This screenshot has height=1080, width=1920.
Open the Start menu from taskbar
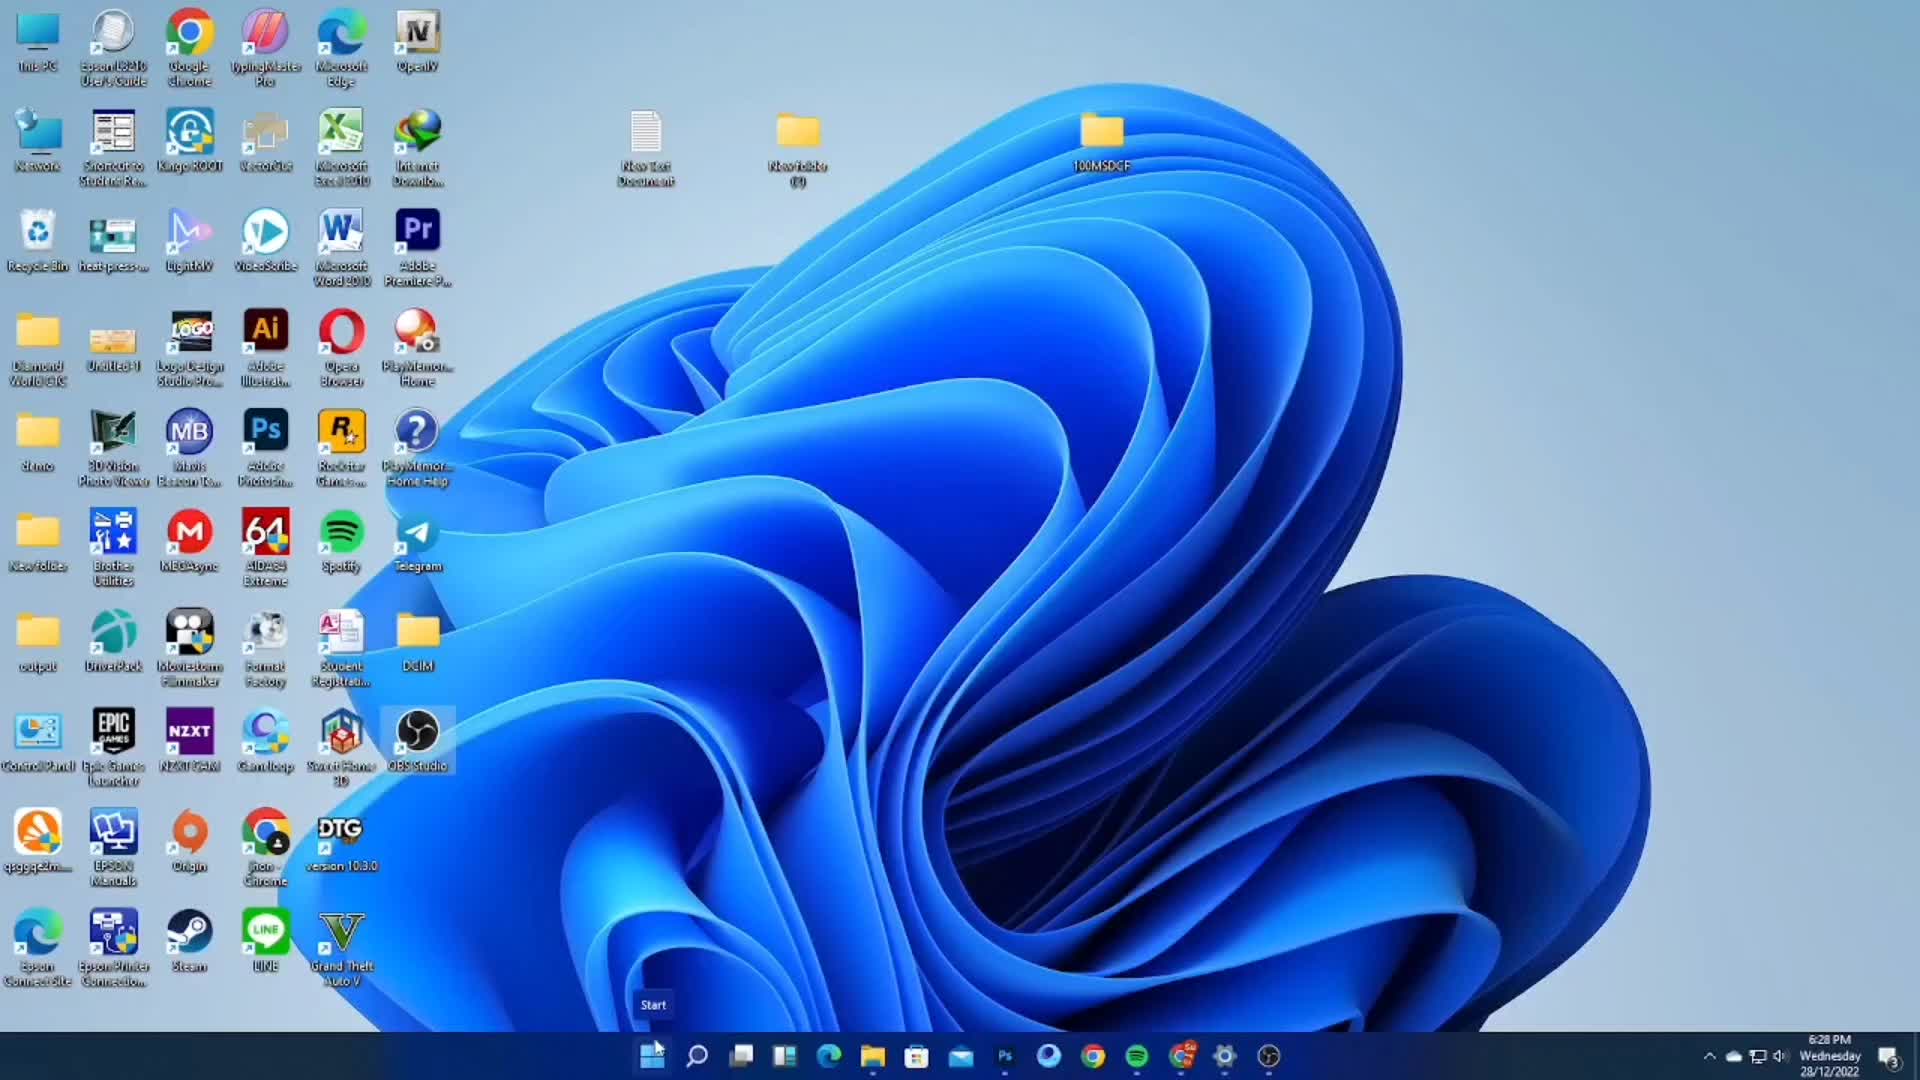[652, 1056]
